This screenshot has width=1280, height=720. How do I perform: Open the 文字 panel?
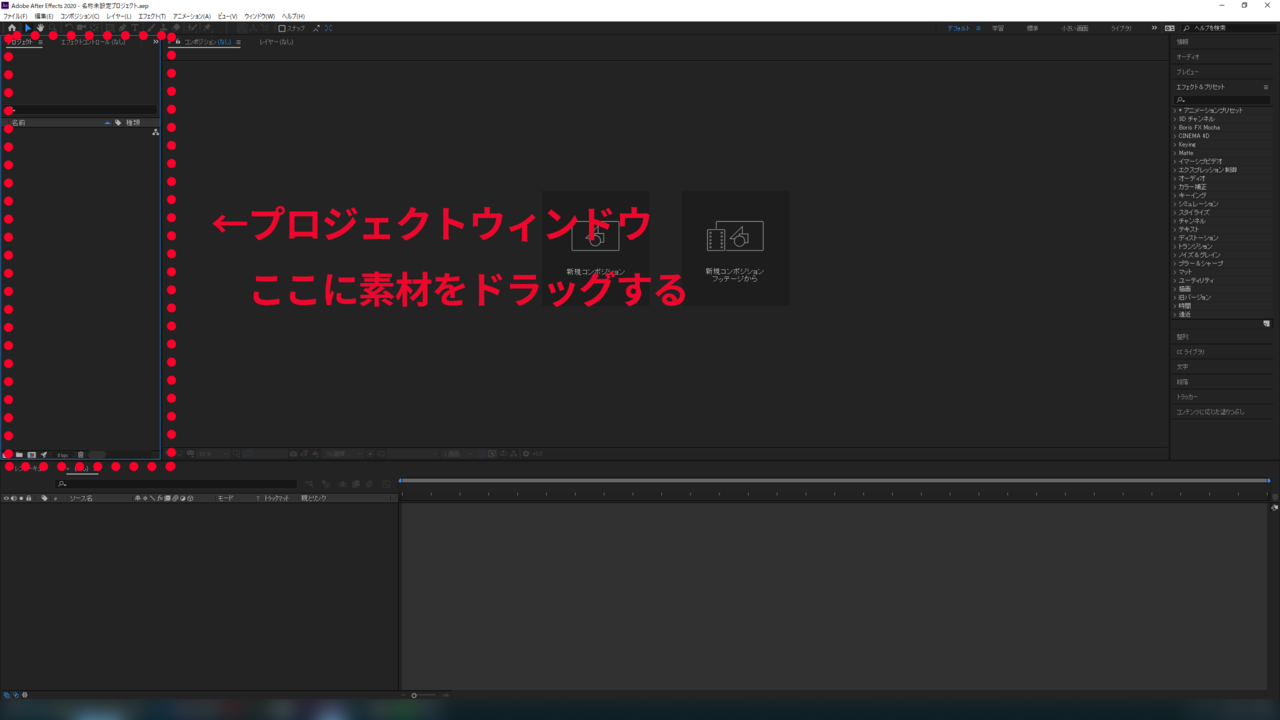coord(1183,367)
